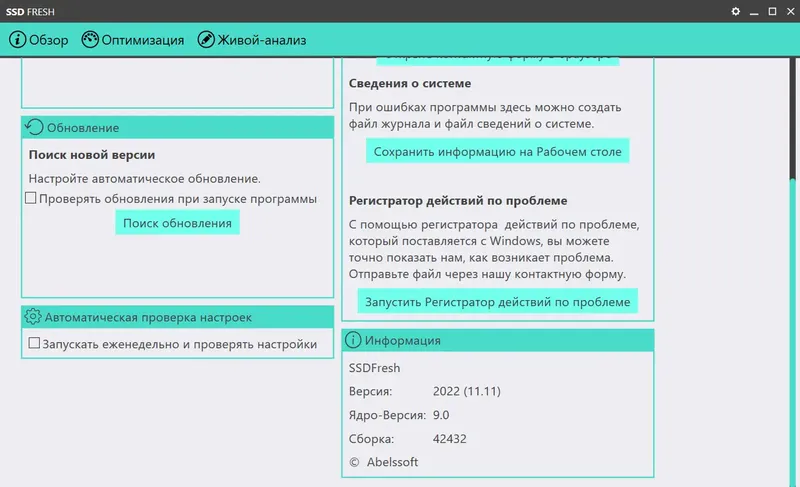Click the vertical scrollbar thumb
Viewport: 800px width, 487px height.
792,331
